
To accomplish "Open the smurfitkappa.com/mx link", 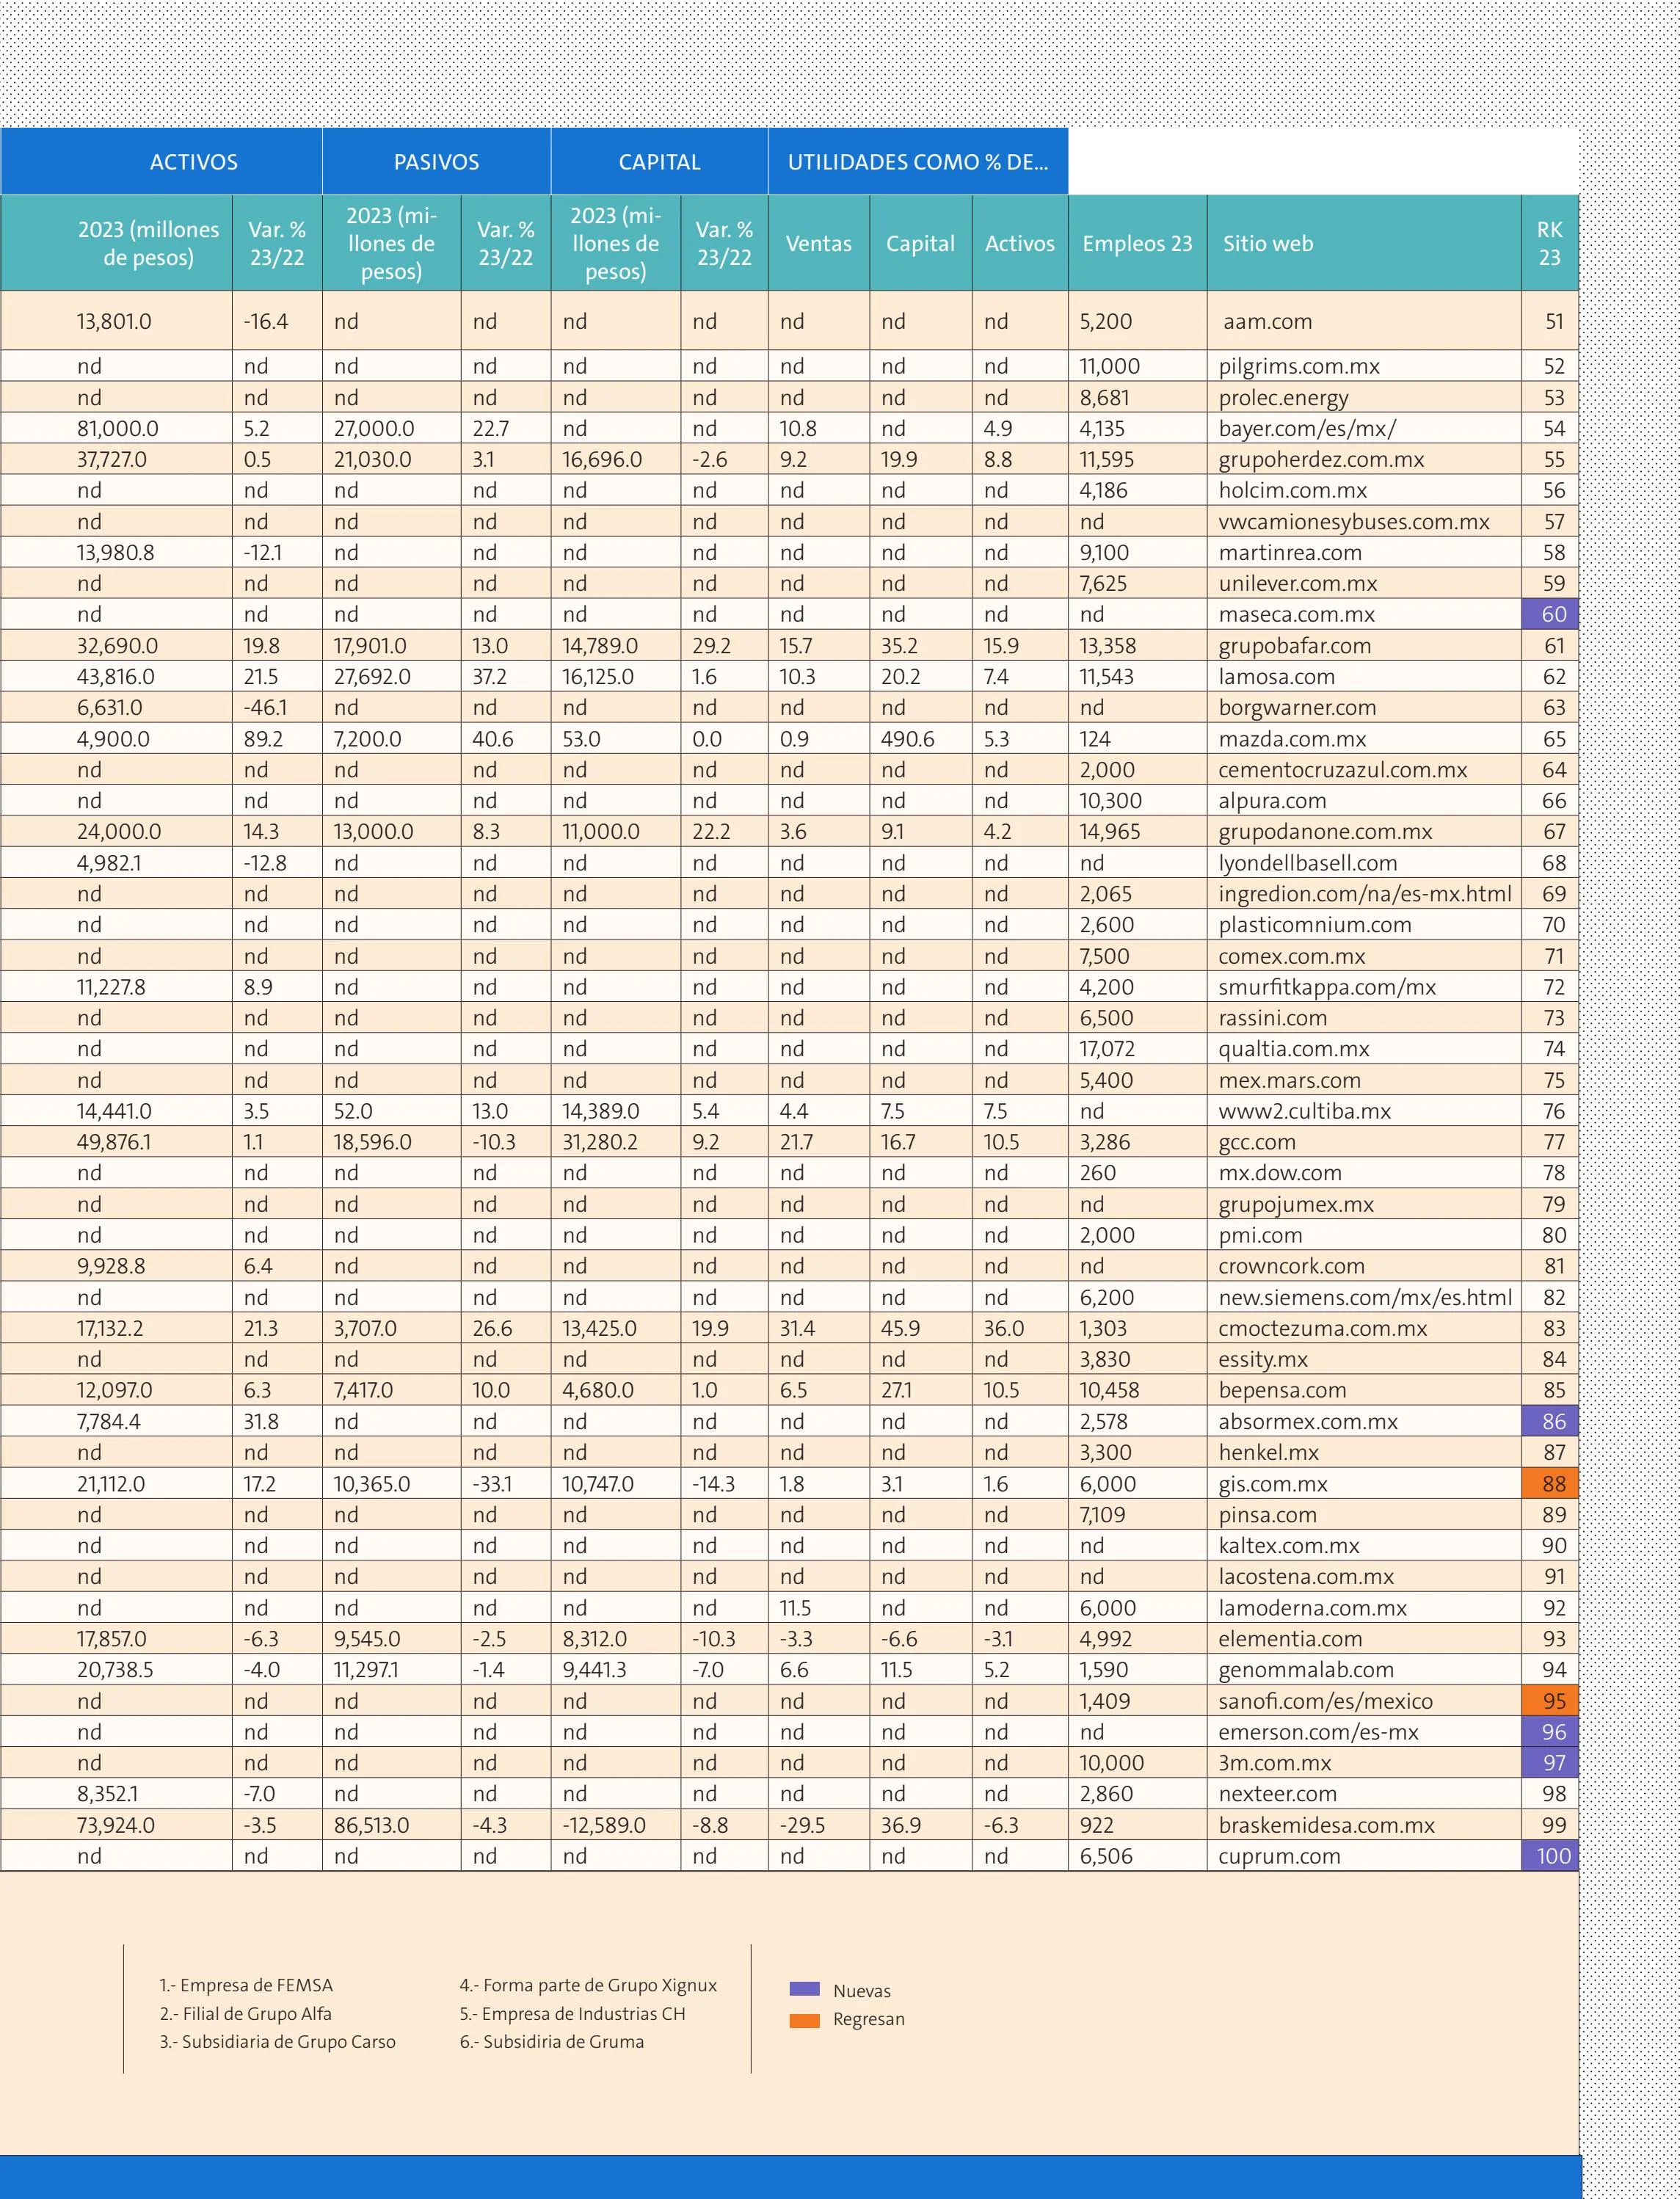I will coord(1327,987).
